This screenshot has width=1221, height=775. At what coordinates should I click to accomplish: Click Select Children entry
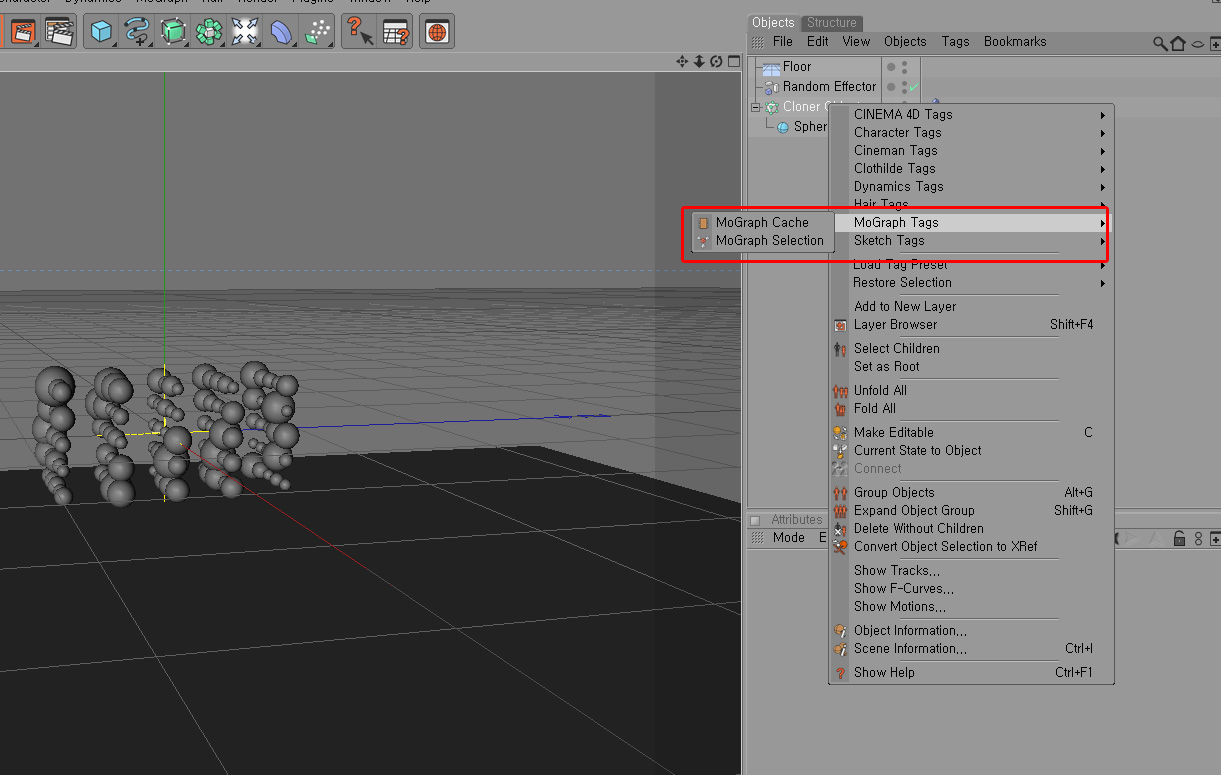[x=971, y=348]
